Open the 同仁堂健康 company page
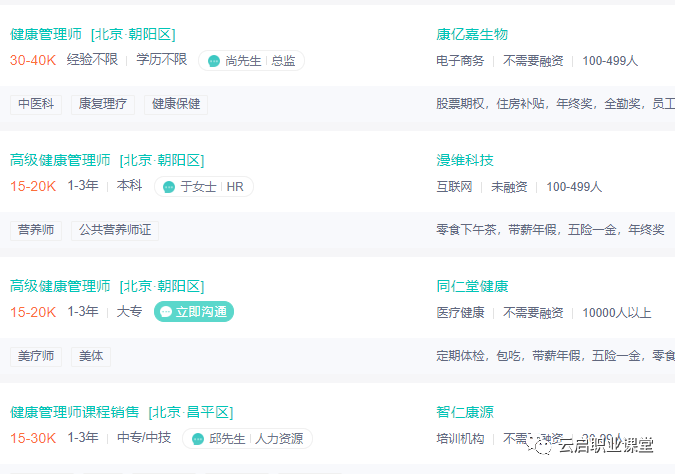The height and width of the screenshot is (474, 675). point(472,286)
